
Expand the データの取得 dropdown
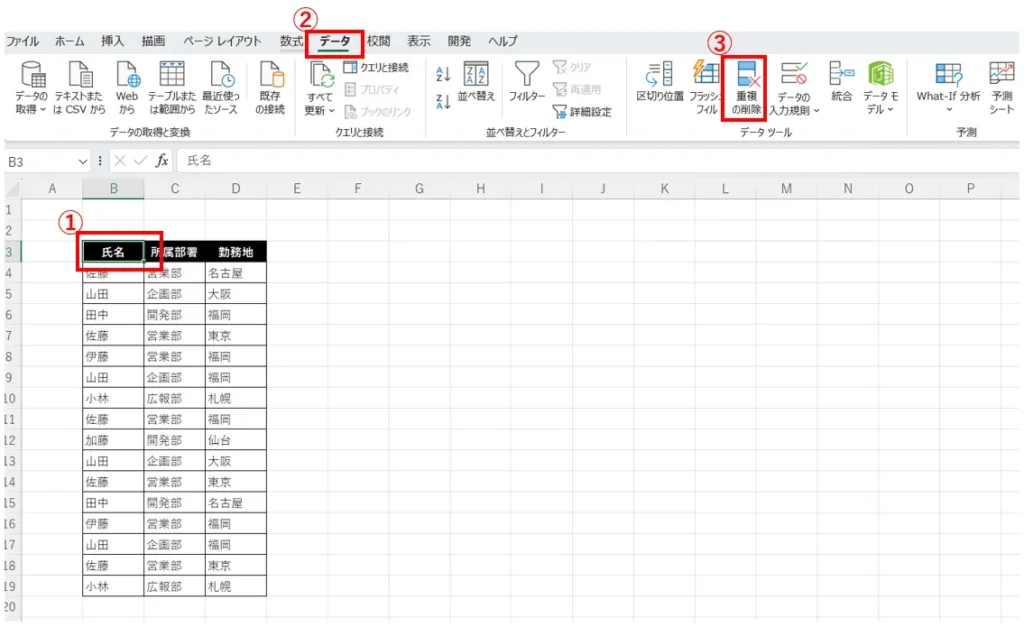click(31, 108)
